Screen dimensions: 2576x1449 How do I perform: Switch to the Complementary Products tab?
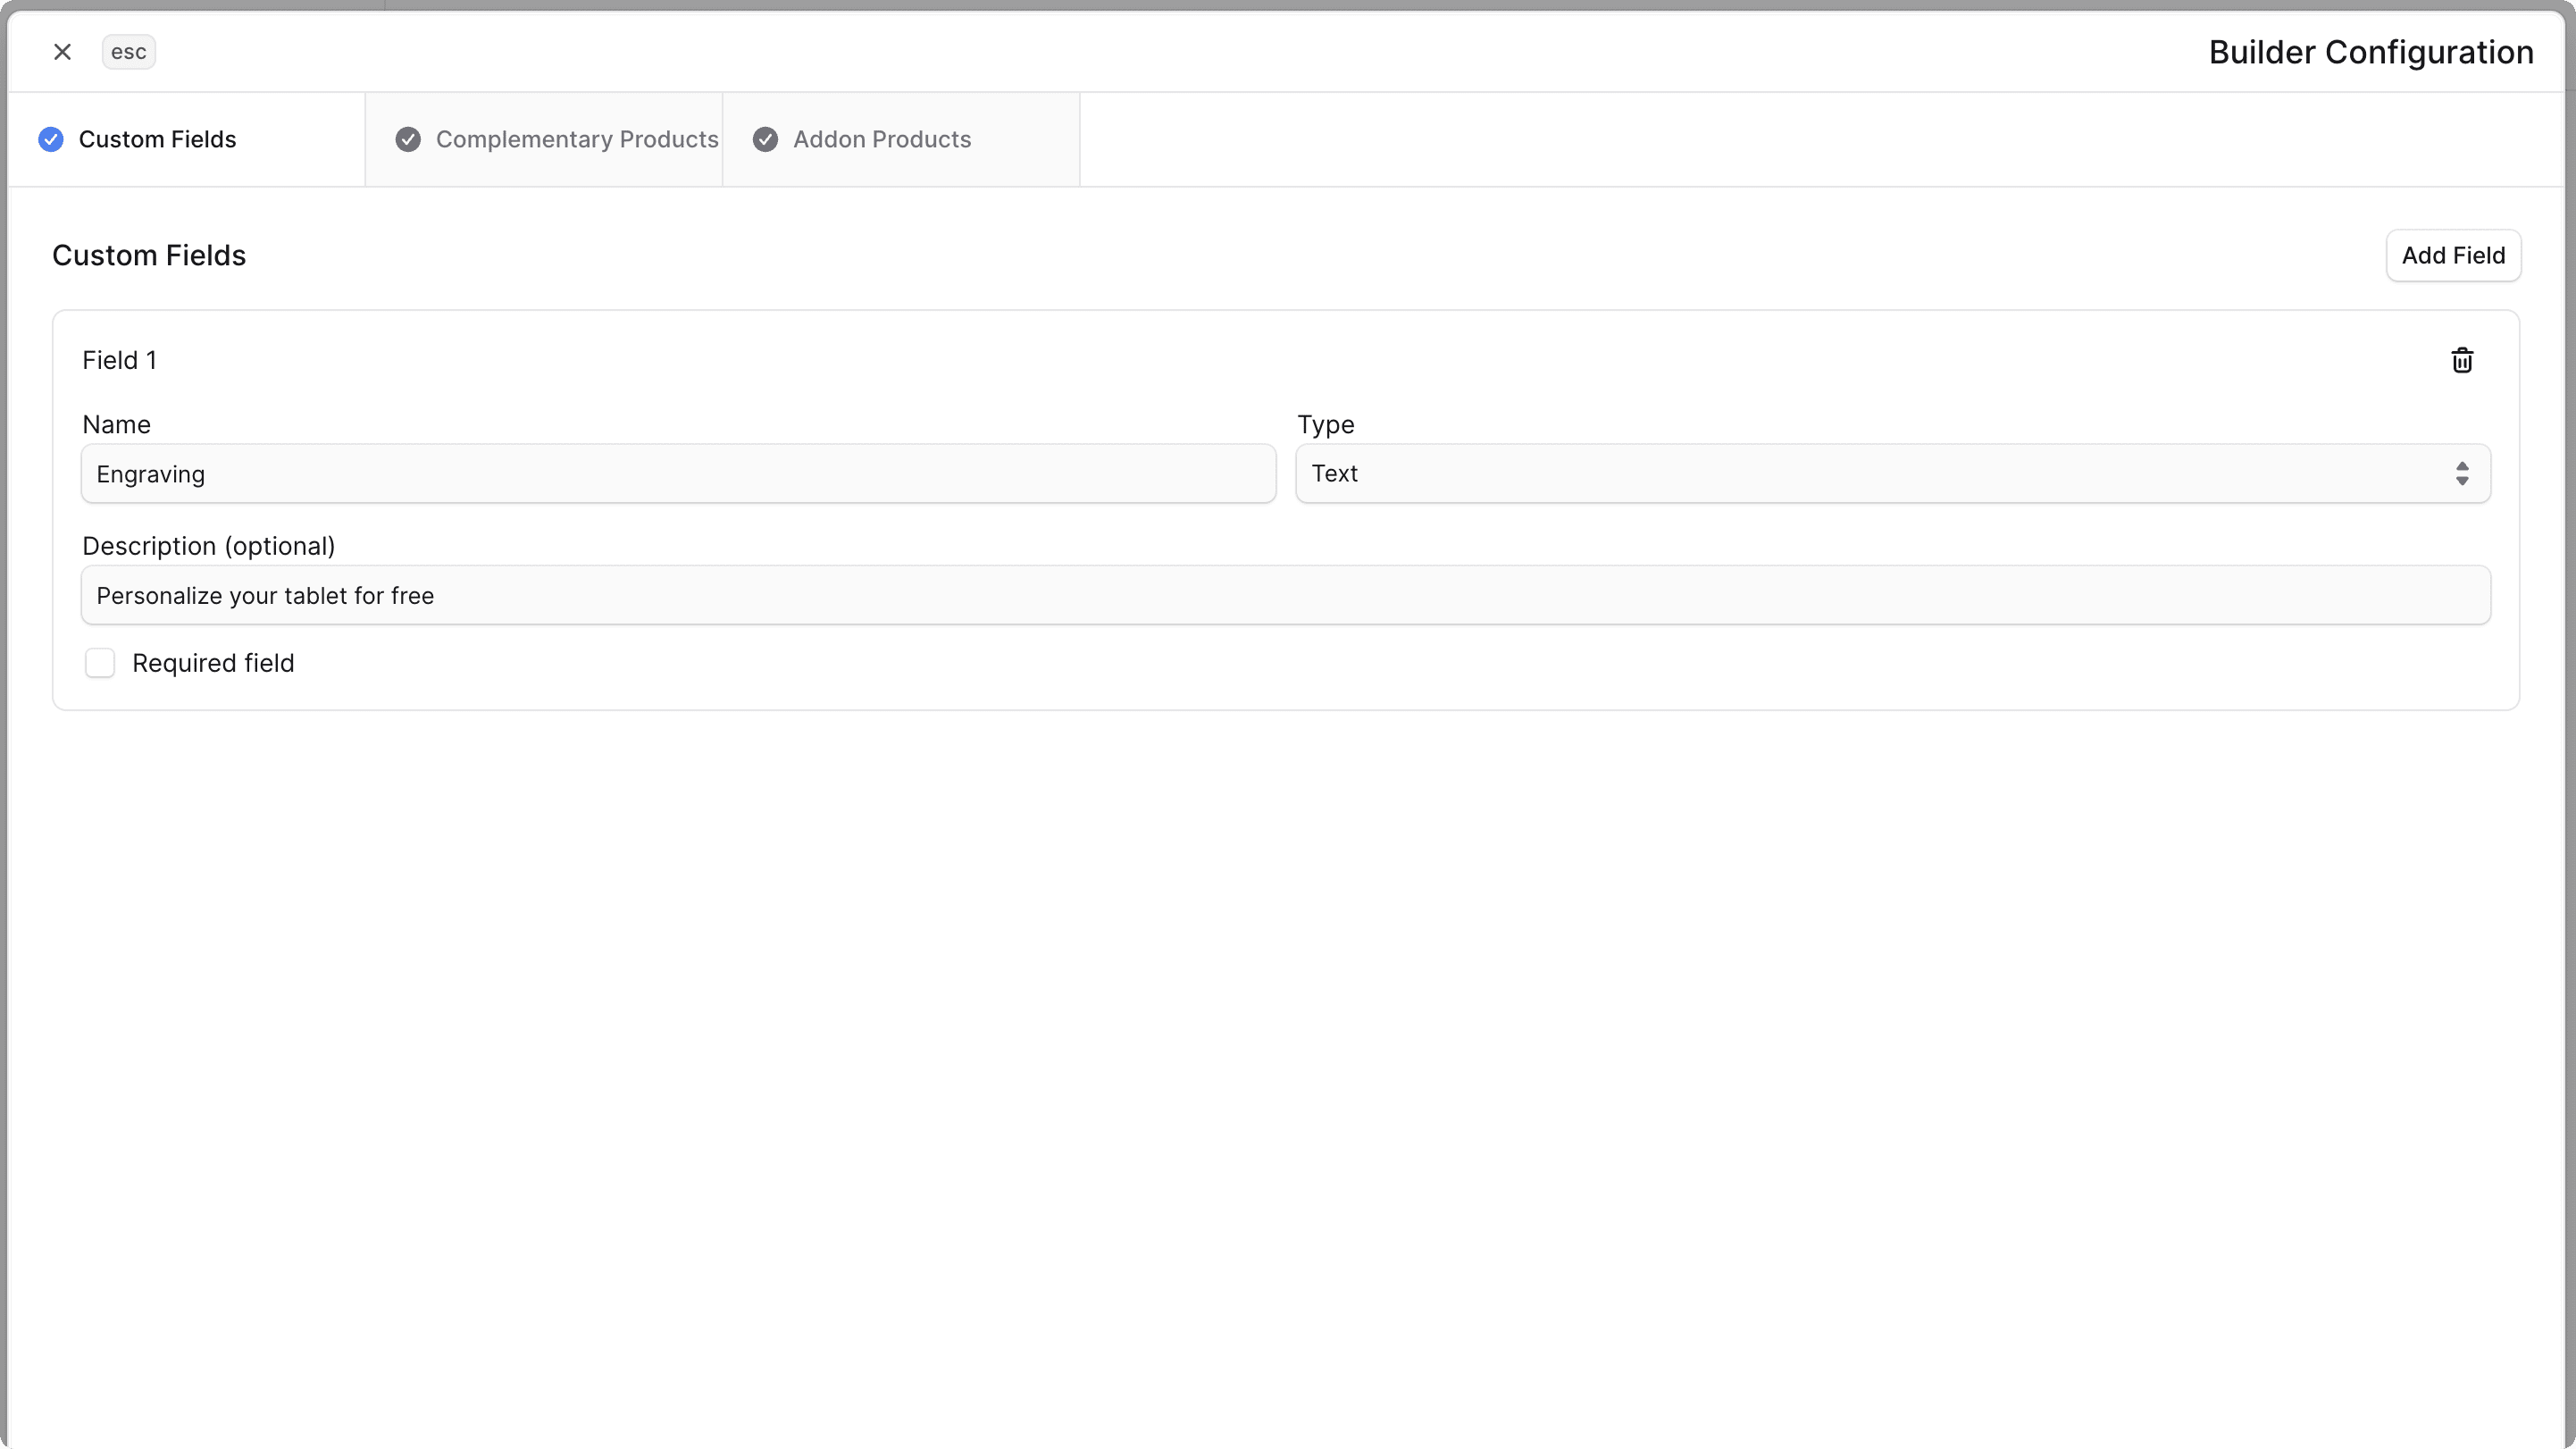tap(577, 139)
